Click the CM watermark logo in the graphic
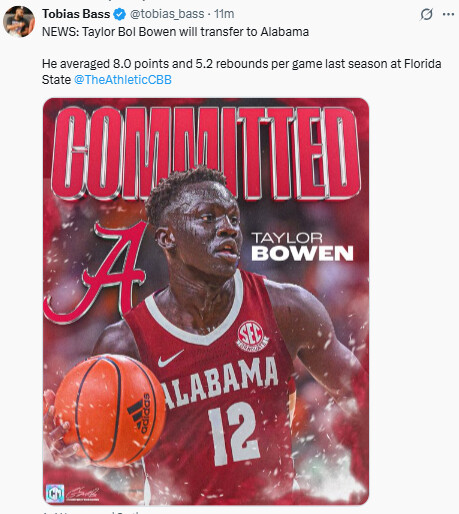 coord(55,493)
